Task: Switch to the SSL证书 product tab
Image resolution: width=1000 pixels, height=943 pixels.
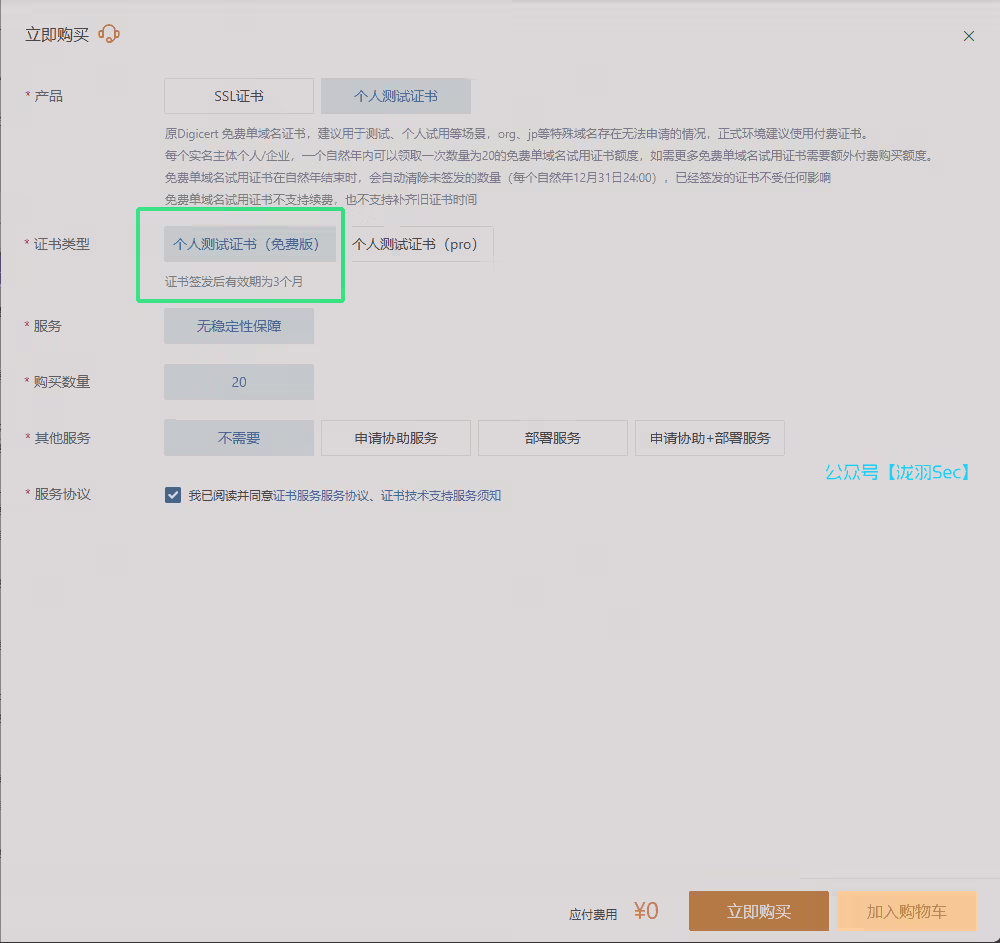Action: 239,96
